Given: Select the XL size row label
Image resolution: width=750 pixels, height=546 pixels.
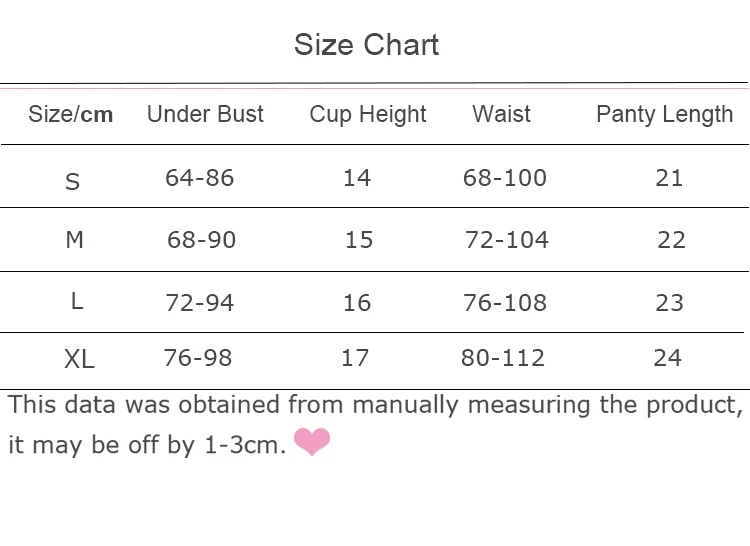Looking at the screenshot, I should [79, 359].
